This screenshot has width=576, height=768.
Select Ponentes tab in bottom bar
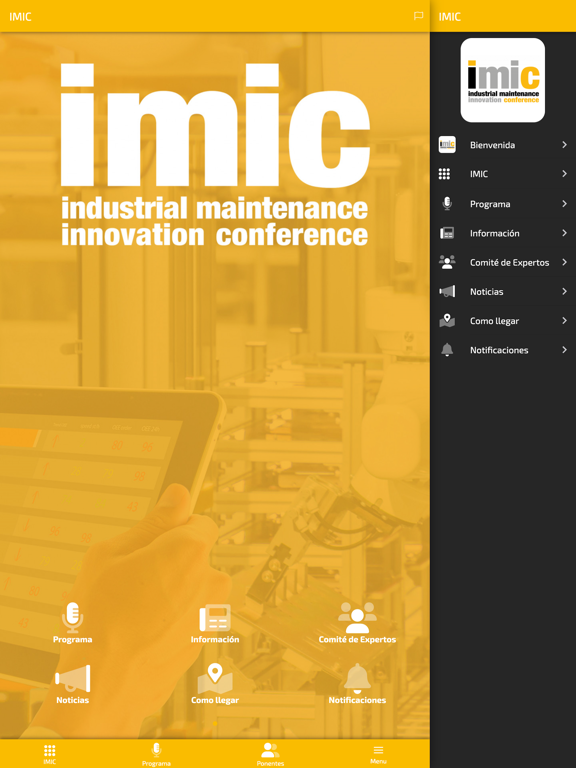(270, 754)
